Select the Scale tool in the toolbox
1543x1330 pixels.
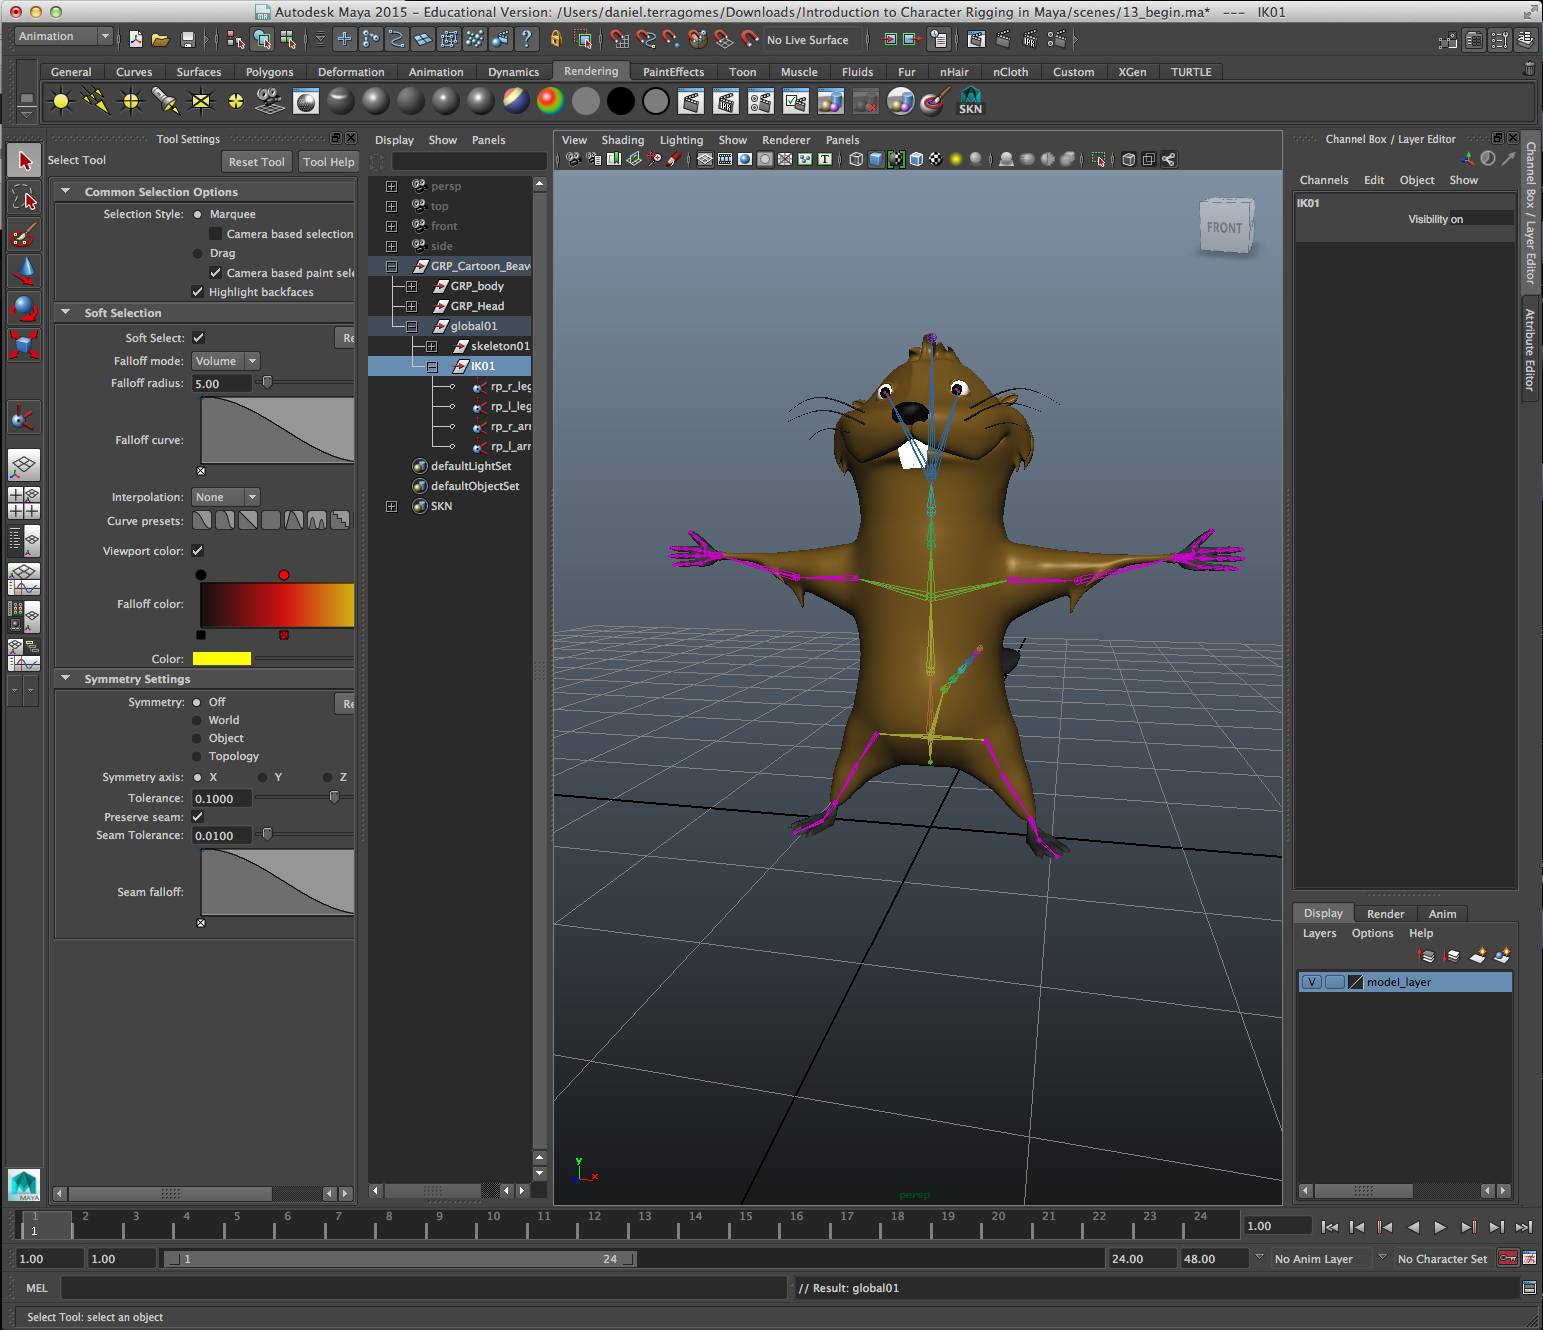coord(23,345)
